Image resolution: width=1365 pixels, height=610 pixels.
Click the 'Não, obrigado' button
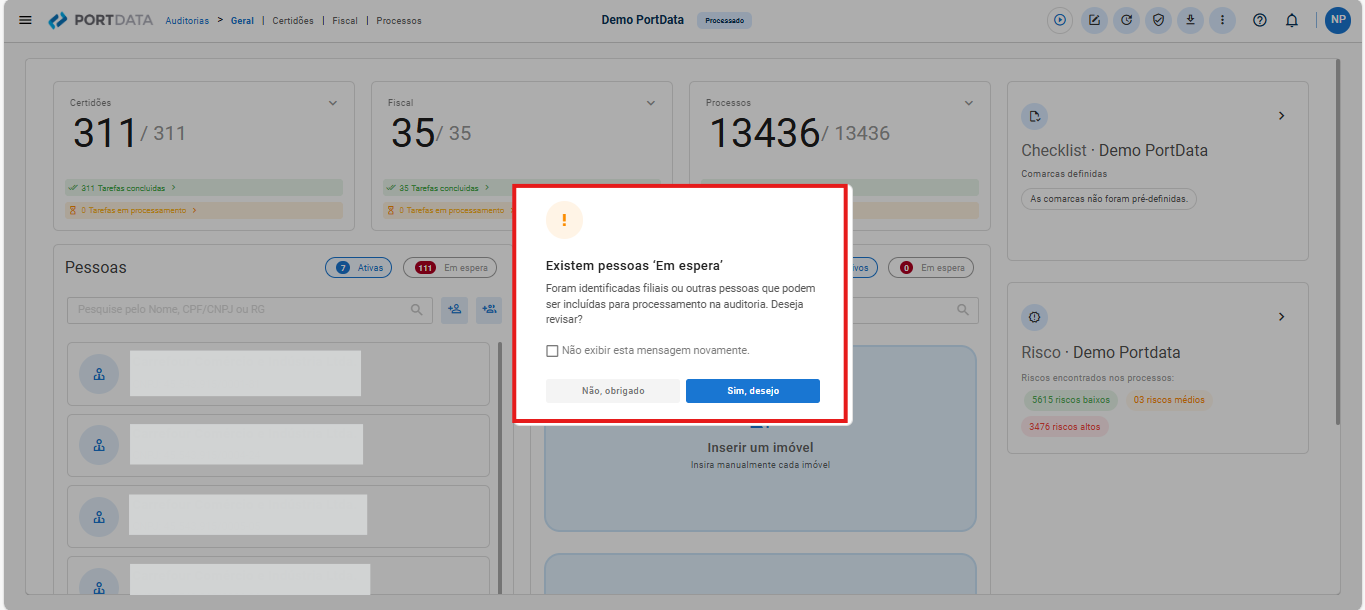pos(613,391)
